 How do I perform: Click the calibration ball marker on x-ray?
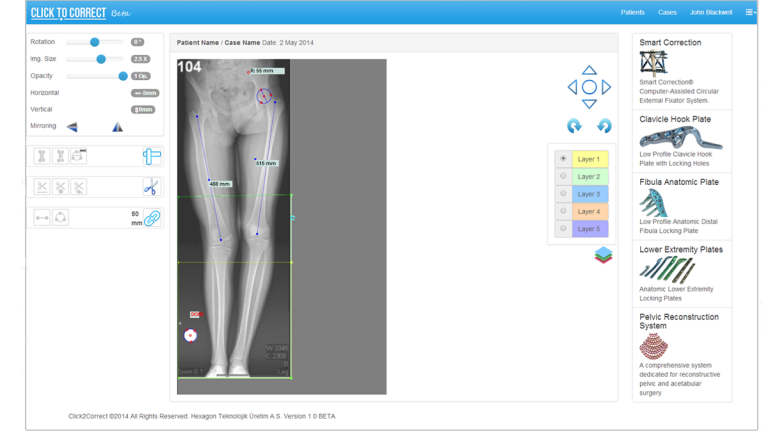190,336
